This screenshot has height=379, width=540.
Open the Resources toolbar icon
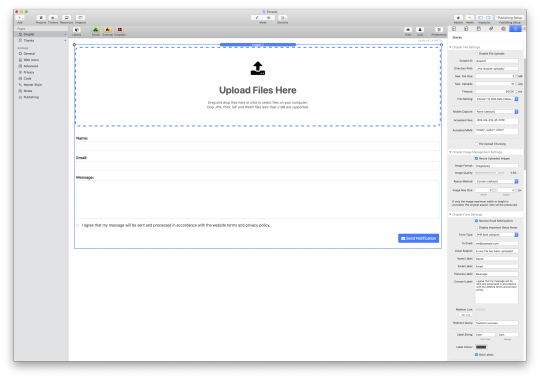66,18
